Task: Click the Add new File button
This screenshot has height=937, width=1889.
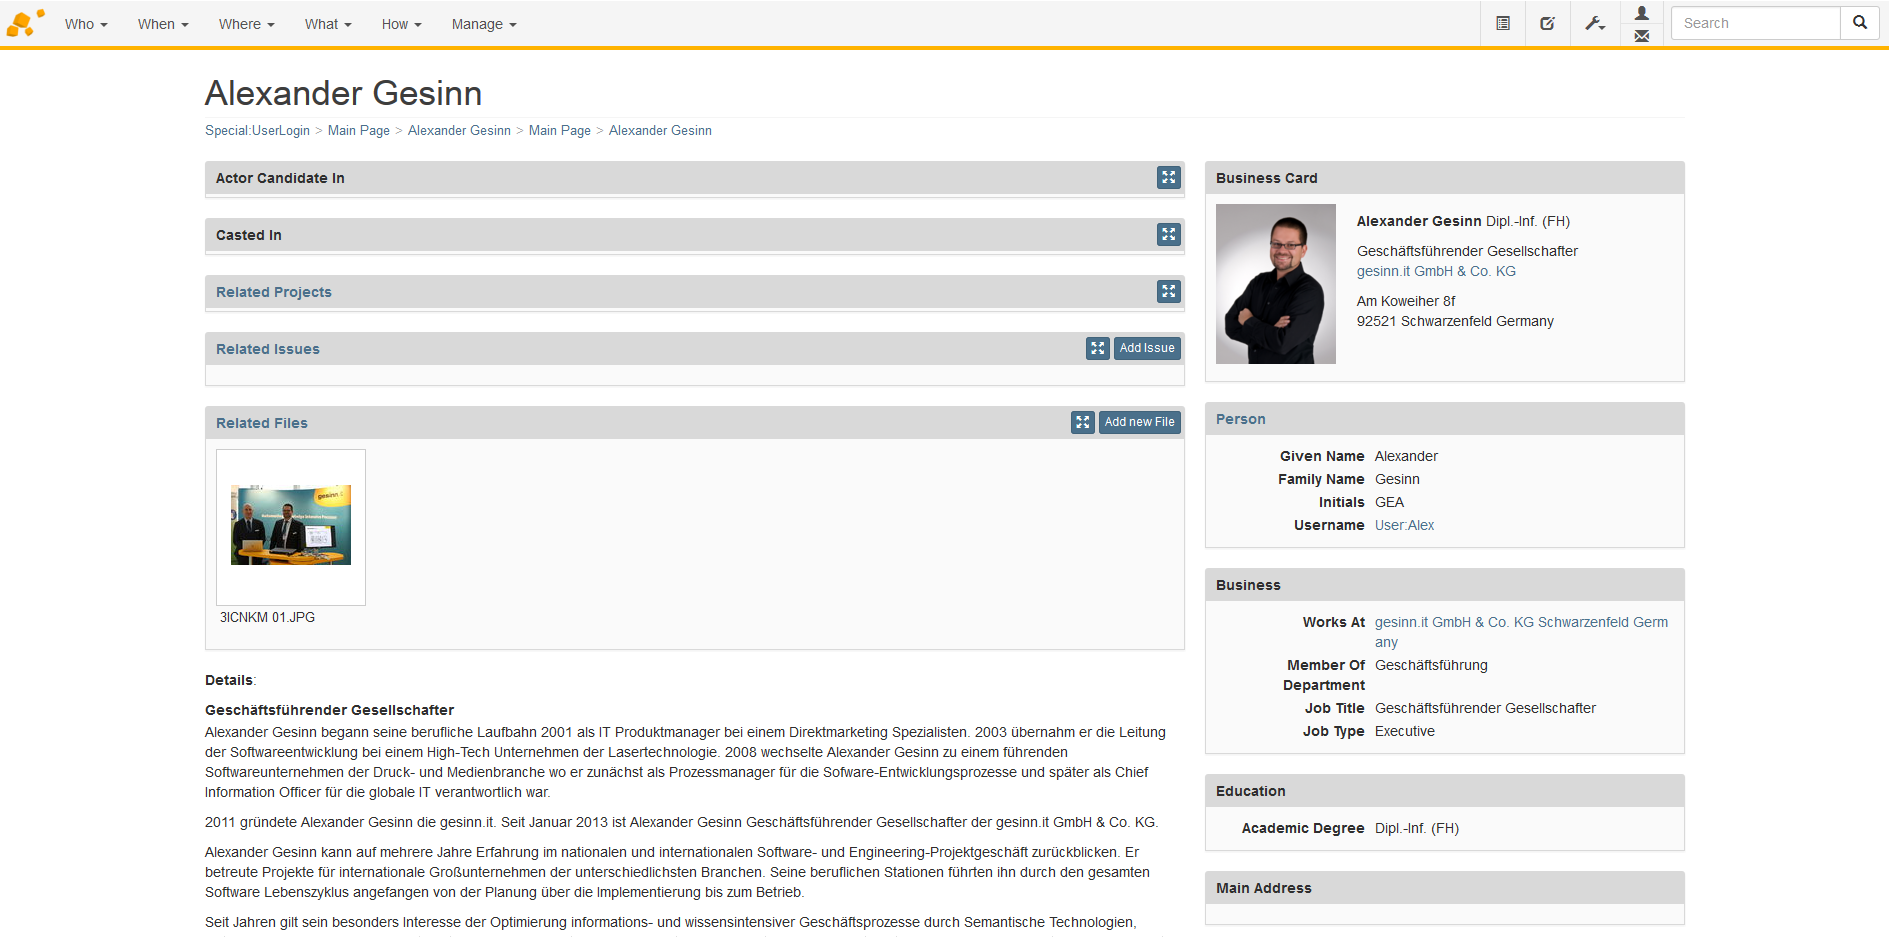Action: tap(1139, 422)
